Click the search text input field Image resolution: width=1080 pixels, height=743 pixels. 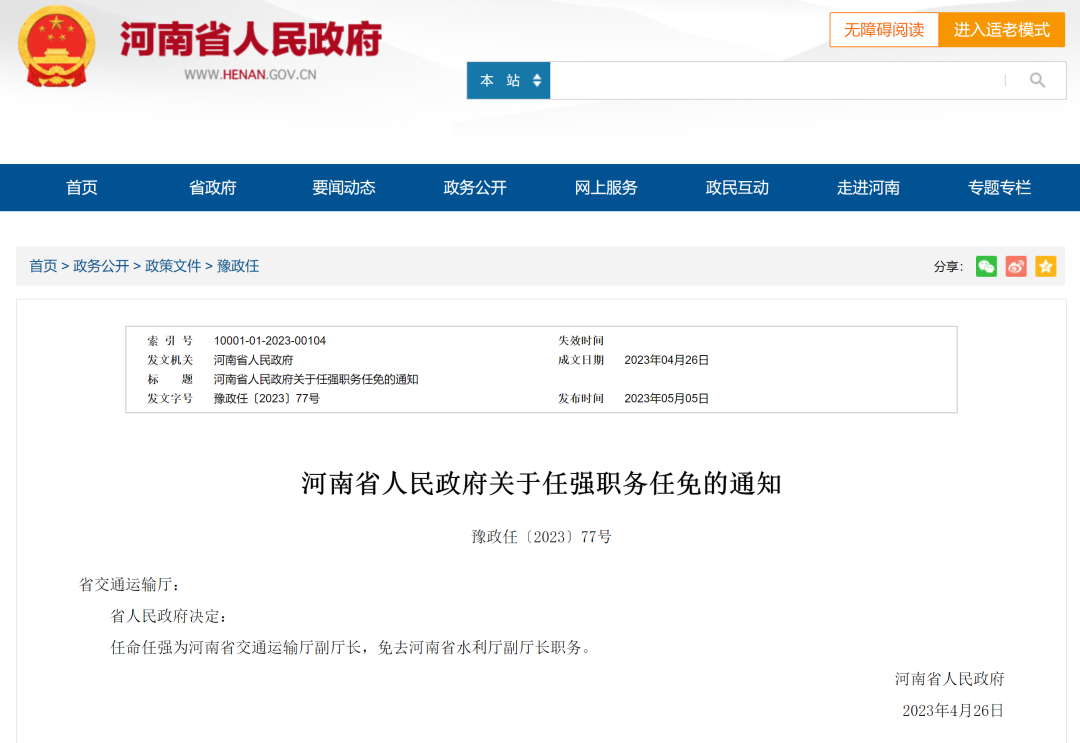click(777, 81)
